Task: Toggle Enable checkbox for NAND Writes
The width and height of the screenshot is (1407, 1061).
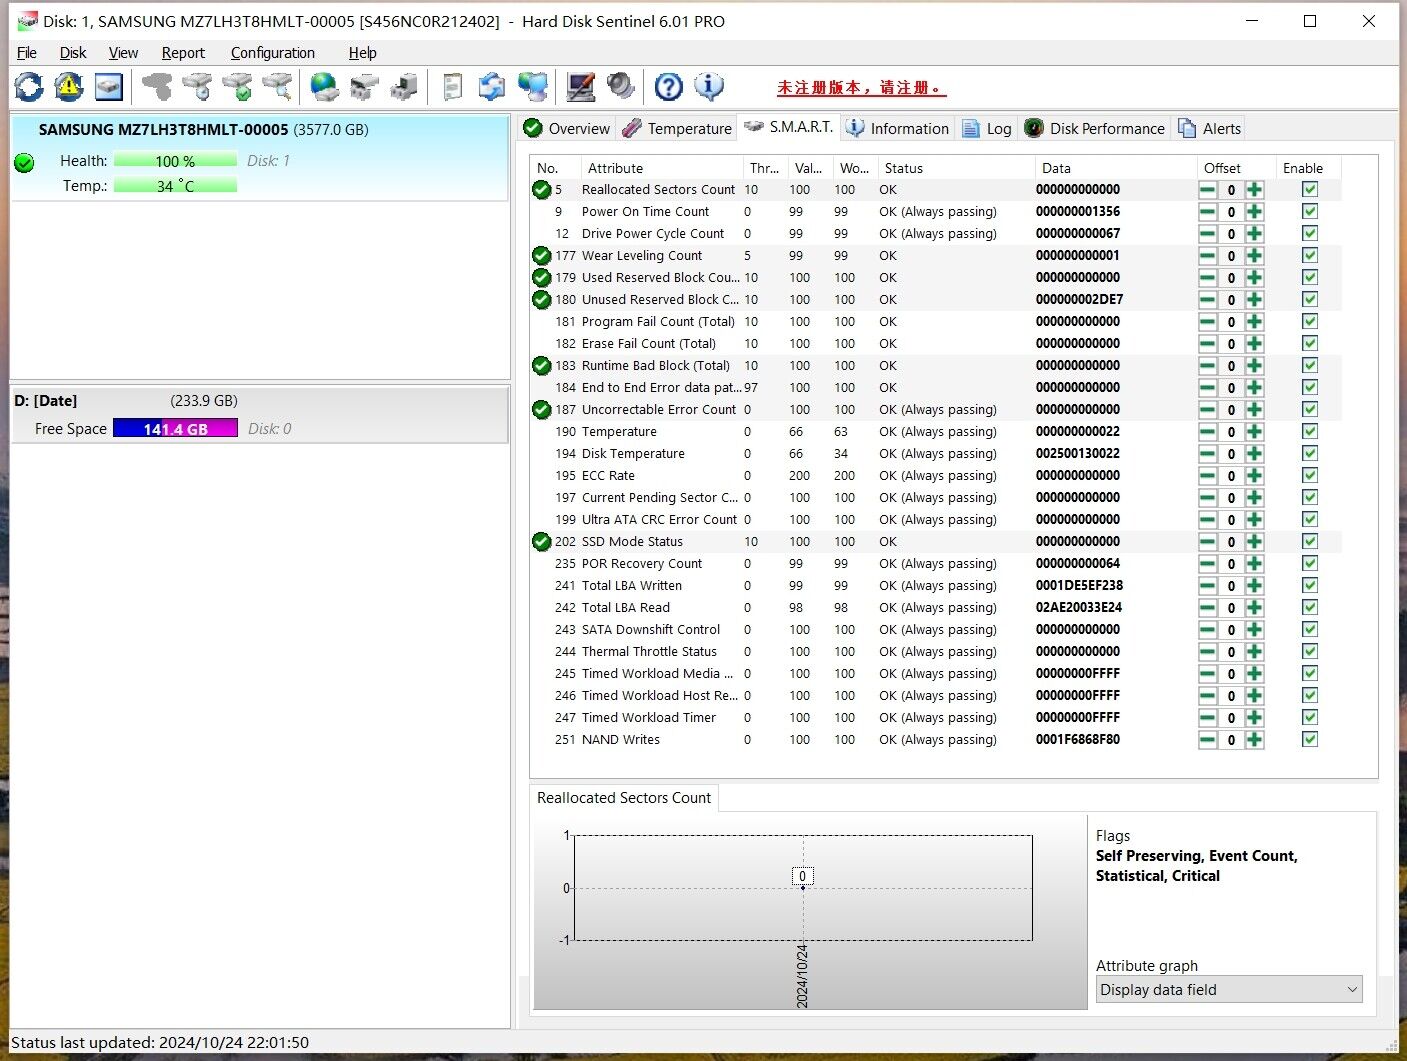Action: (x=1310, y=739)
